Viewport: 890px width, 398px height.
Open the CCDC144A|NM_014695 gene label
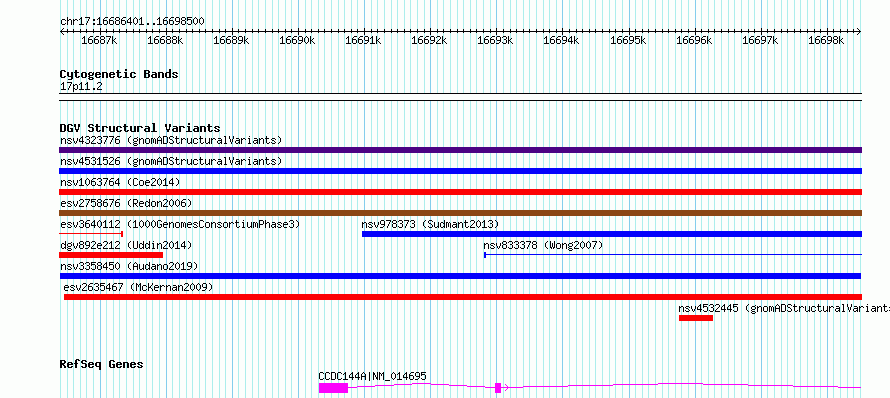pos(372,376)
